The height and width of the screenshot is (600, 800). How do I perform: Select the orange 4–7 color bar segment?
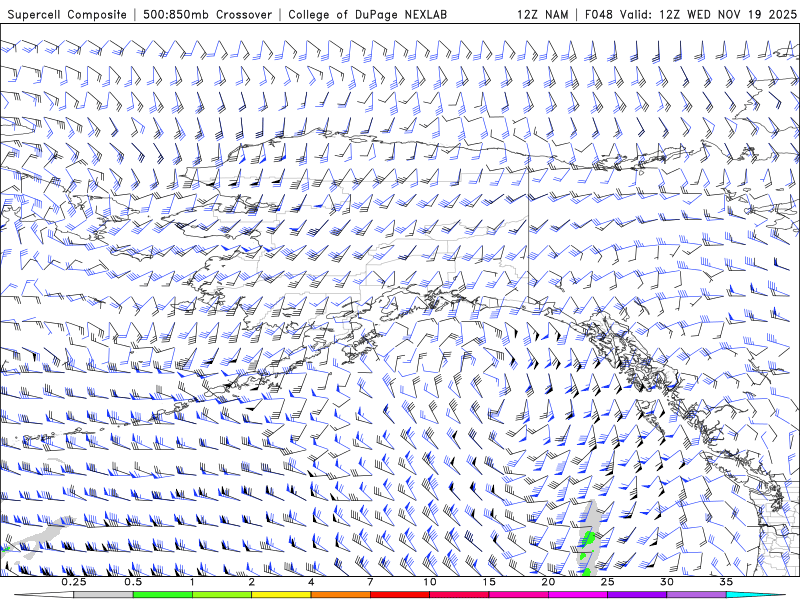coord(340,595)
